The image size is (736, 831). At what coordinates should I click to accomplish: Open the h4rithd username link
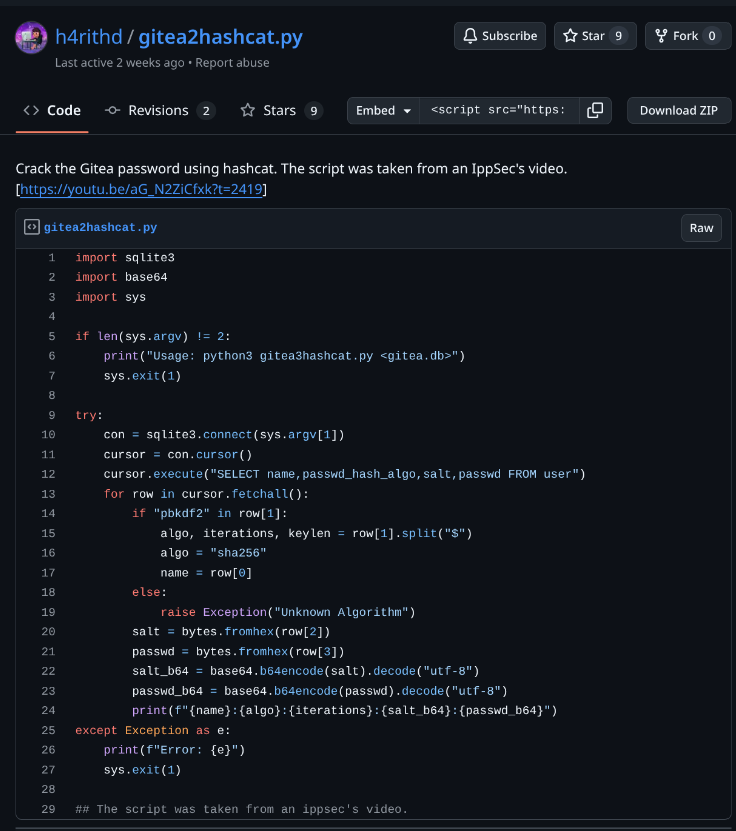pyautogui.click(x=88, y=37)
